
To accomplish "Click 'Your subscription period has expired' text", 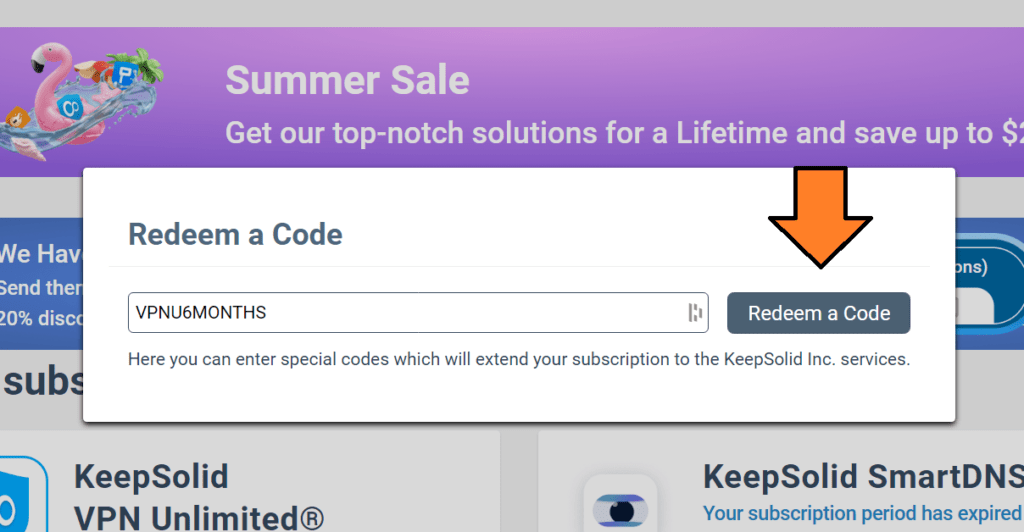I will (863, 514).
